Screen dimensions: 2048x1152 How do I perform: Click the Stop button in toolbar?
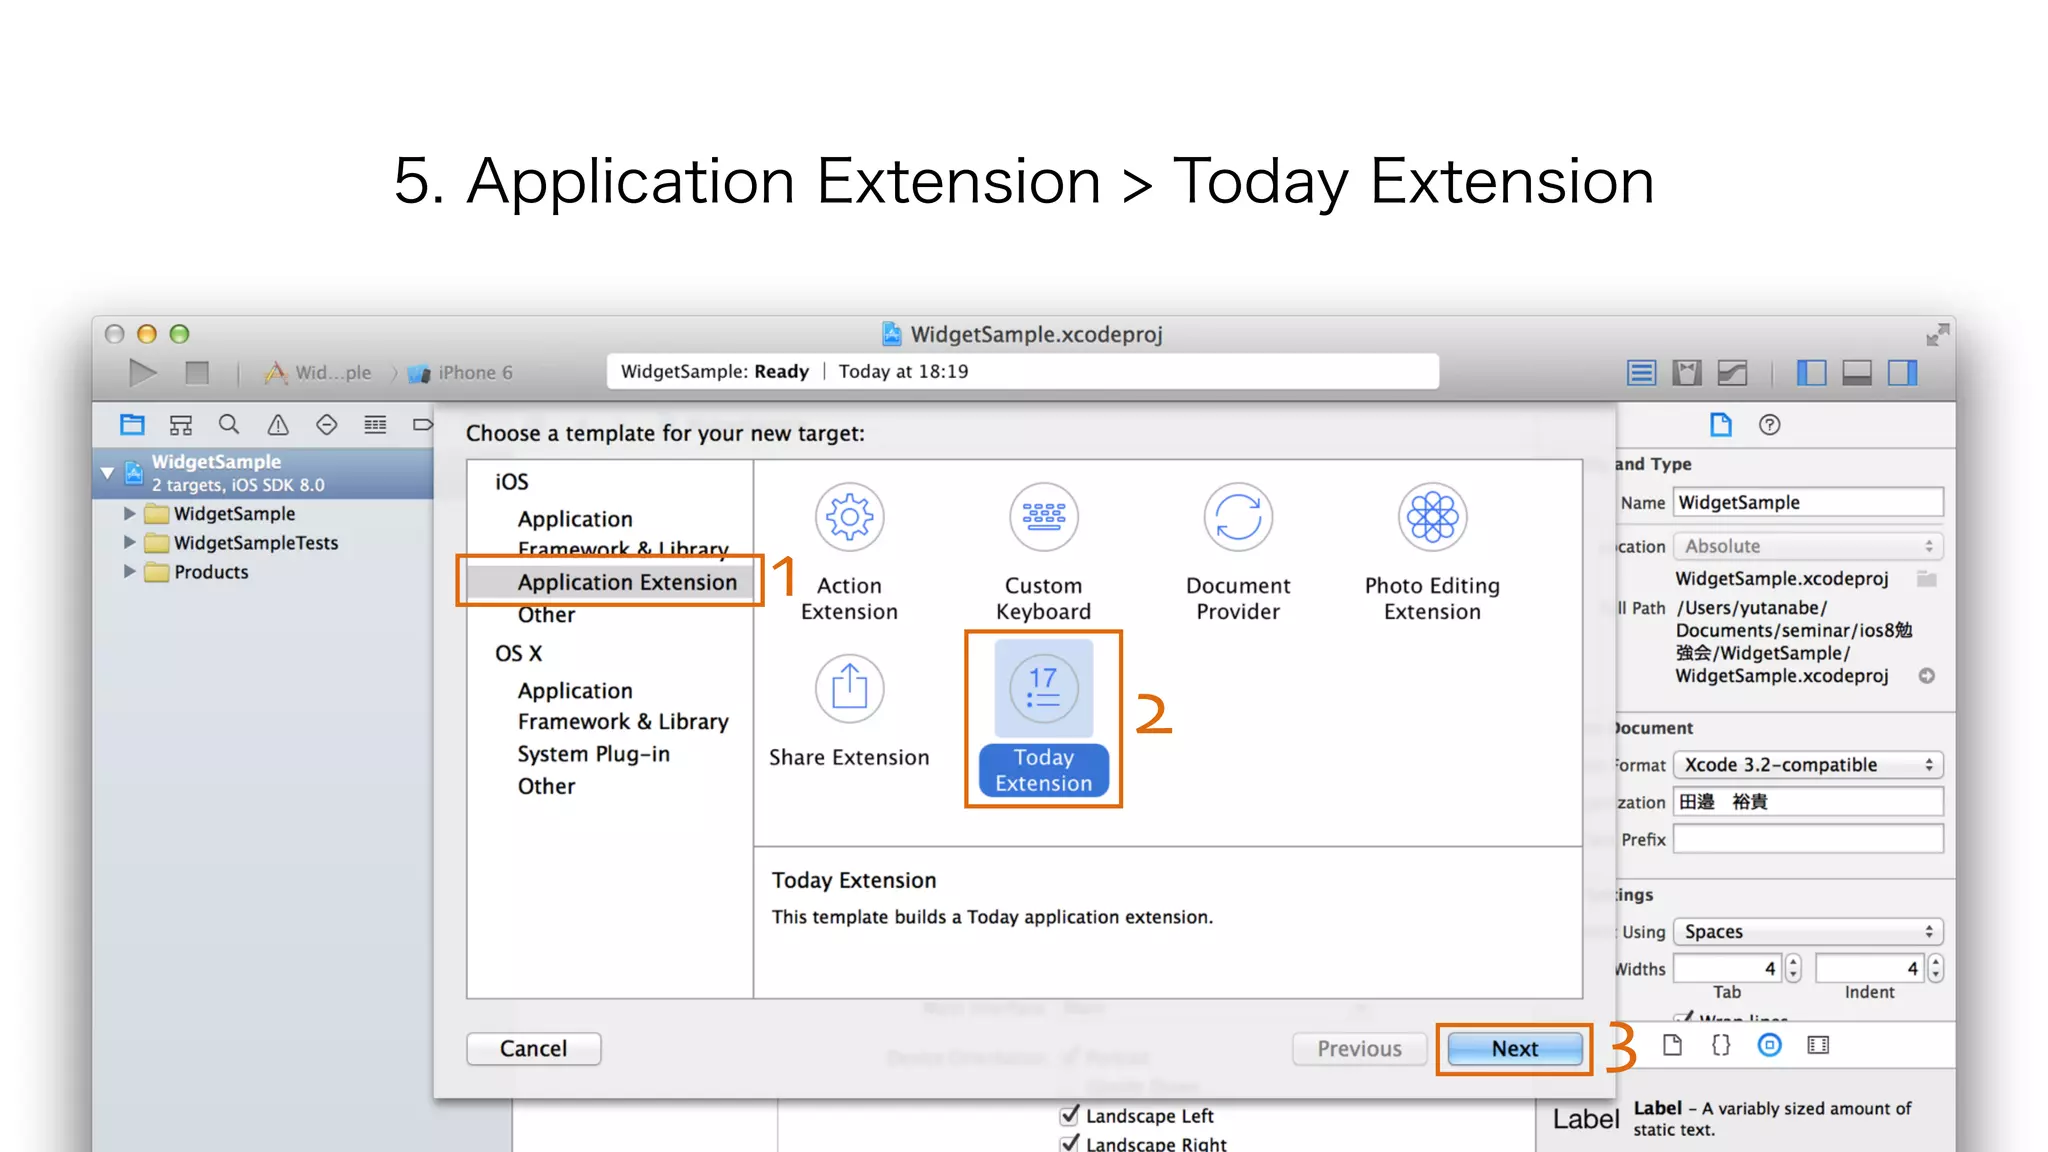[197, 373]
